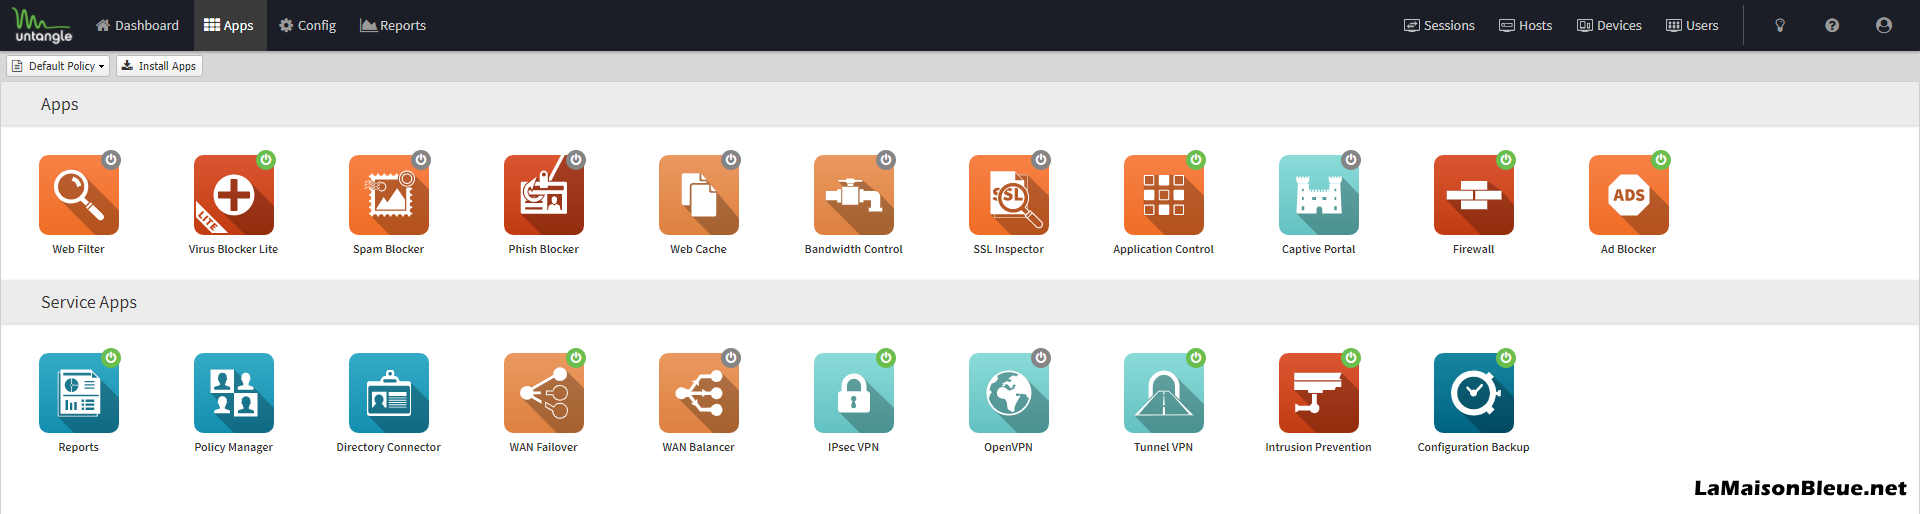Open the Phish Blocker app
This screenshot has height=514, width=1920.
(544, 195)
